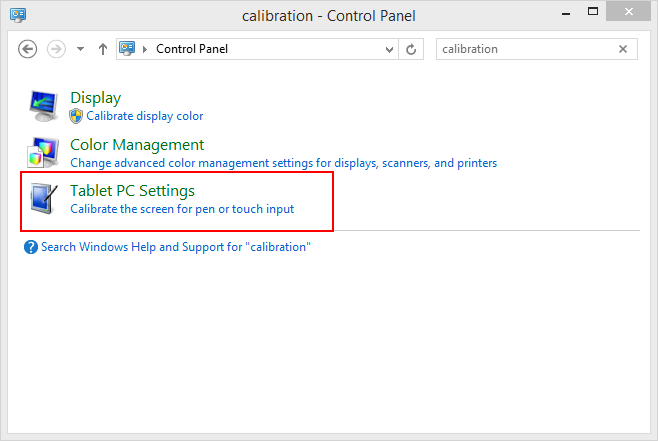The image size is (658, 441).
Task: Open the Color Management icon
Action: 43,152
